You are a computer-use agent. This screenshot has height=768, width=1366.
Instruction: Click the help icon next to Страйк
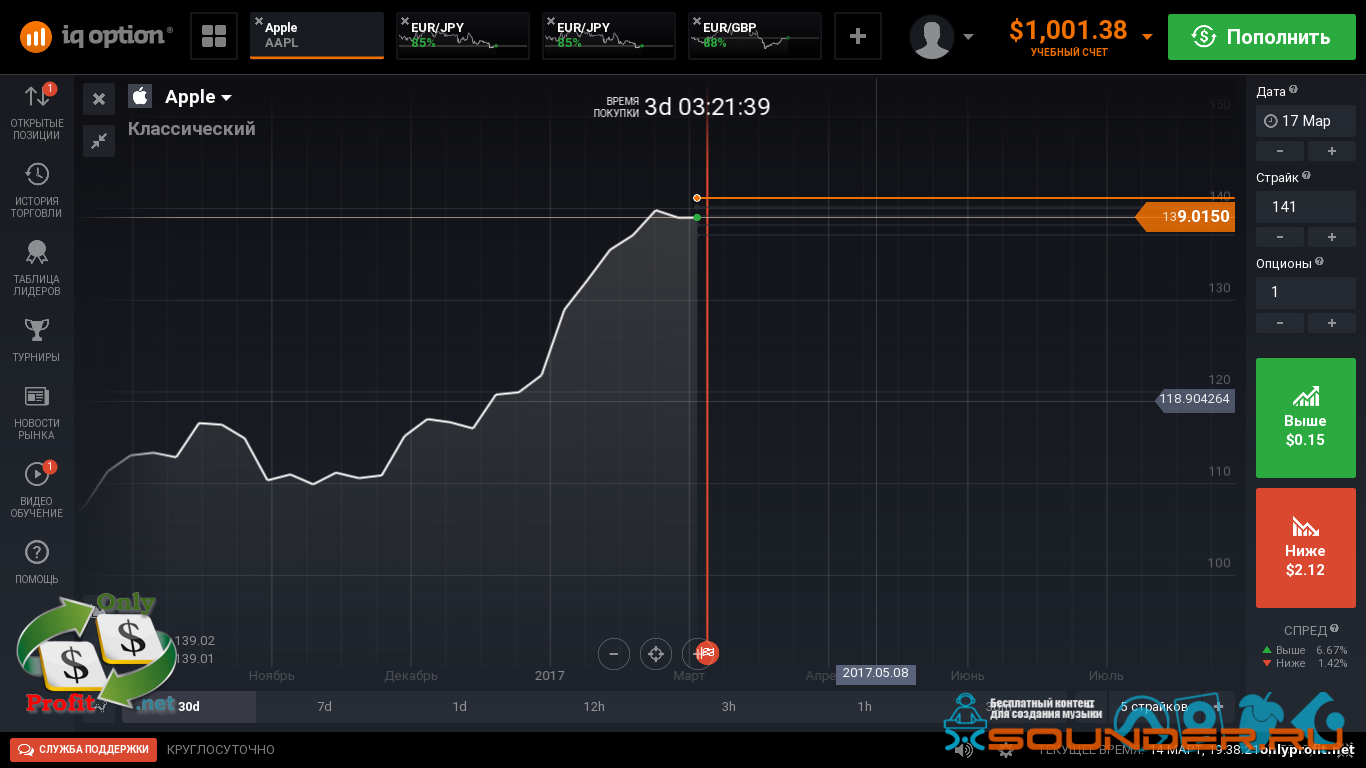pyautogui.click(x=1306, y=176)
